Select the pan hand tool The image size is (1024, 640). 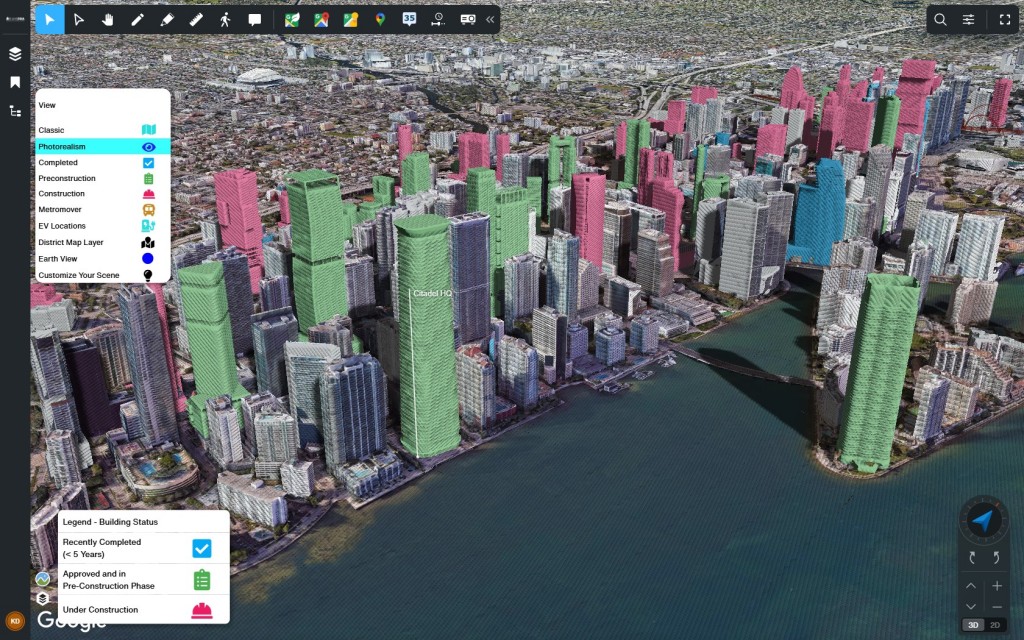click(107, 19)
